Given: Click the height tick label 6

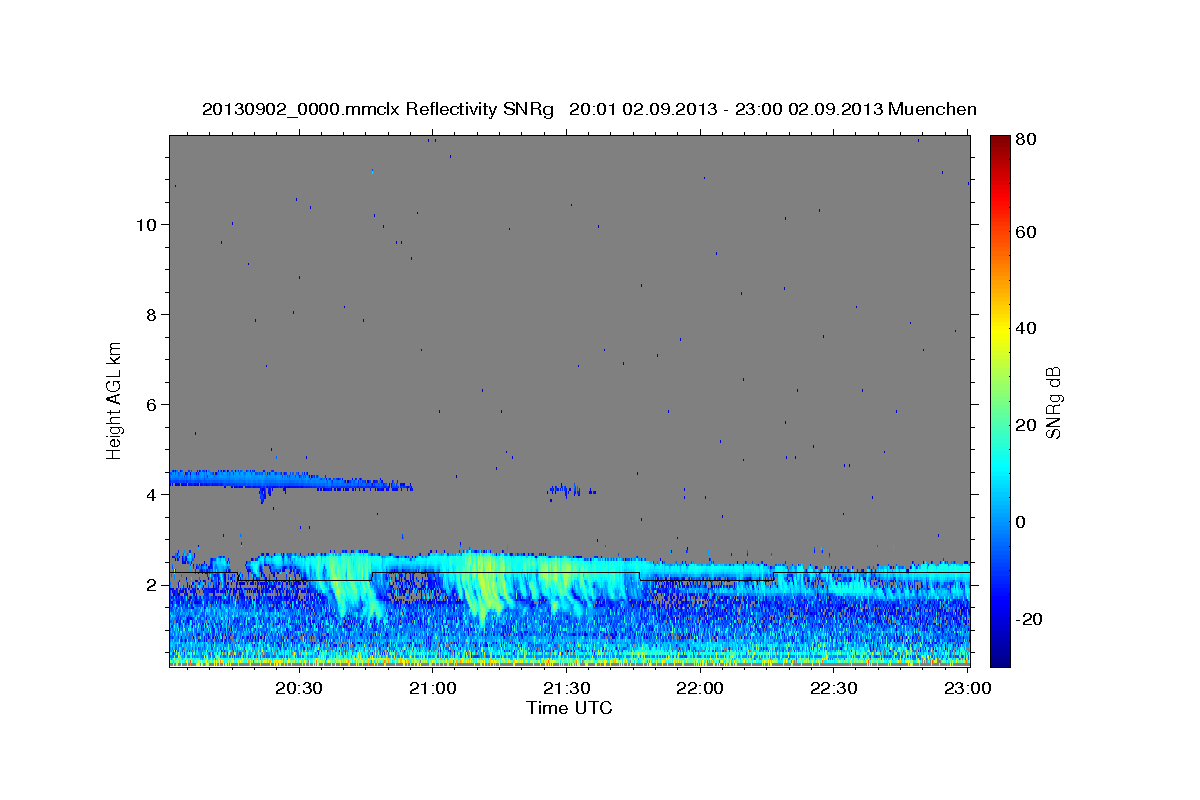Looking at the screenshot, I should pyautogui.click(x=149, y=405).
